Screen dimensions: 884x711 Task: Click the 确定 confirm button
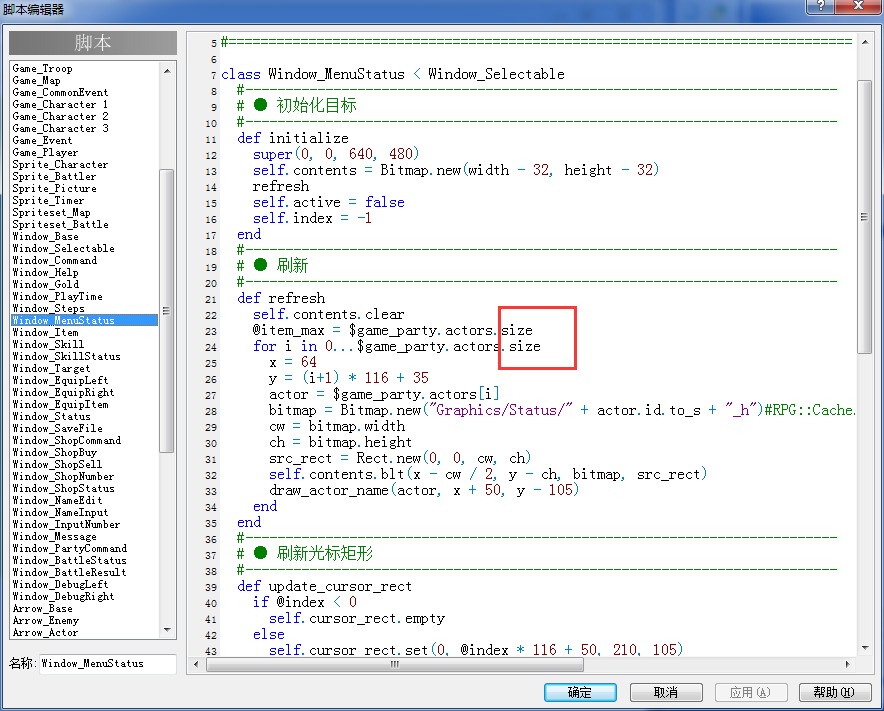580,692
